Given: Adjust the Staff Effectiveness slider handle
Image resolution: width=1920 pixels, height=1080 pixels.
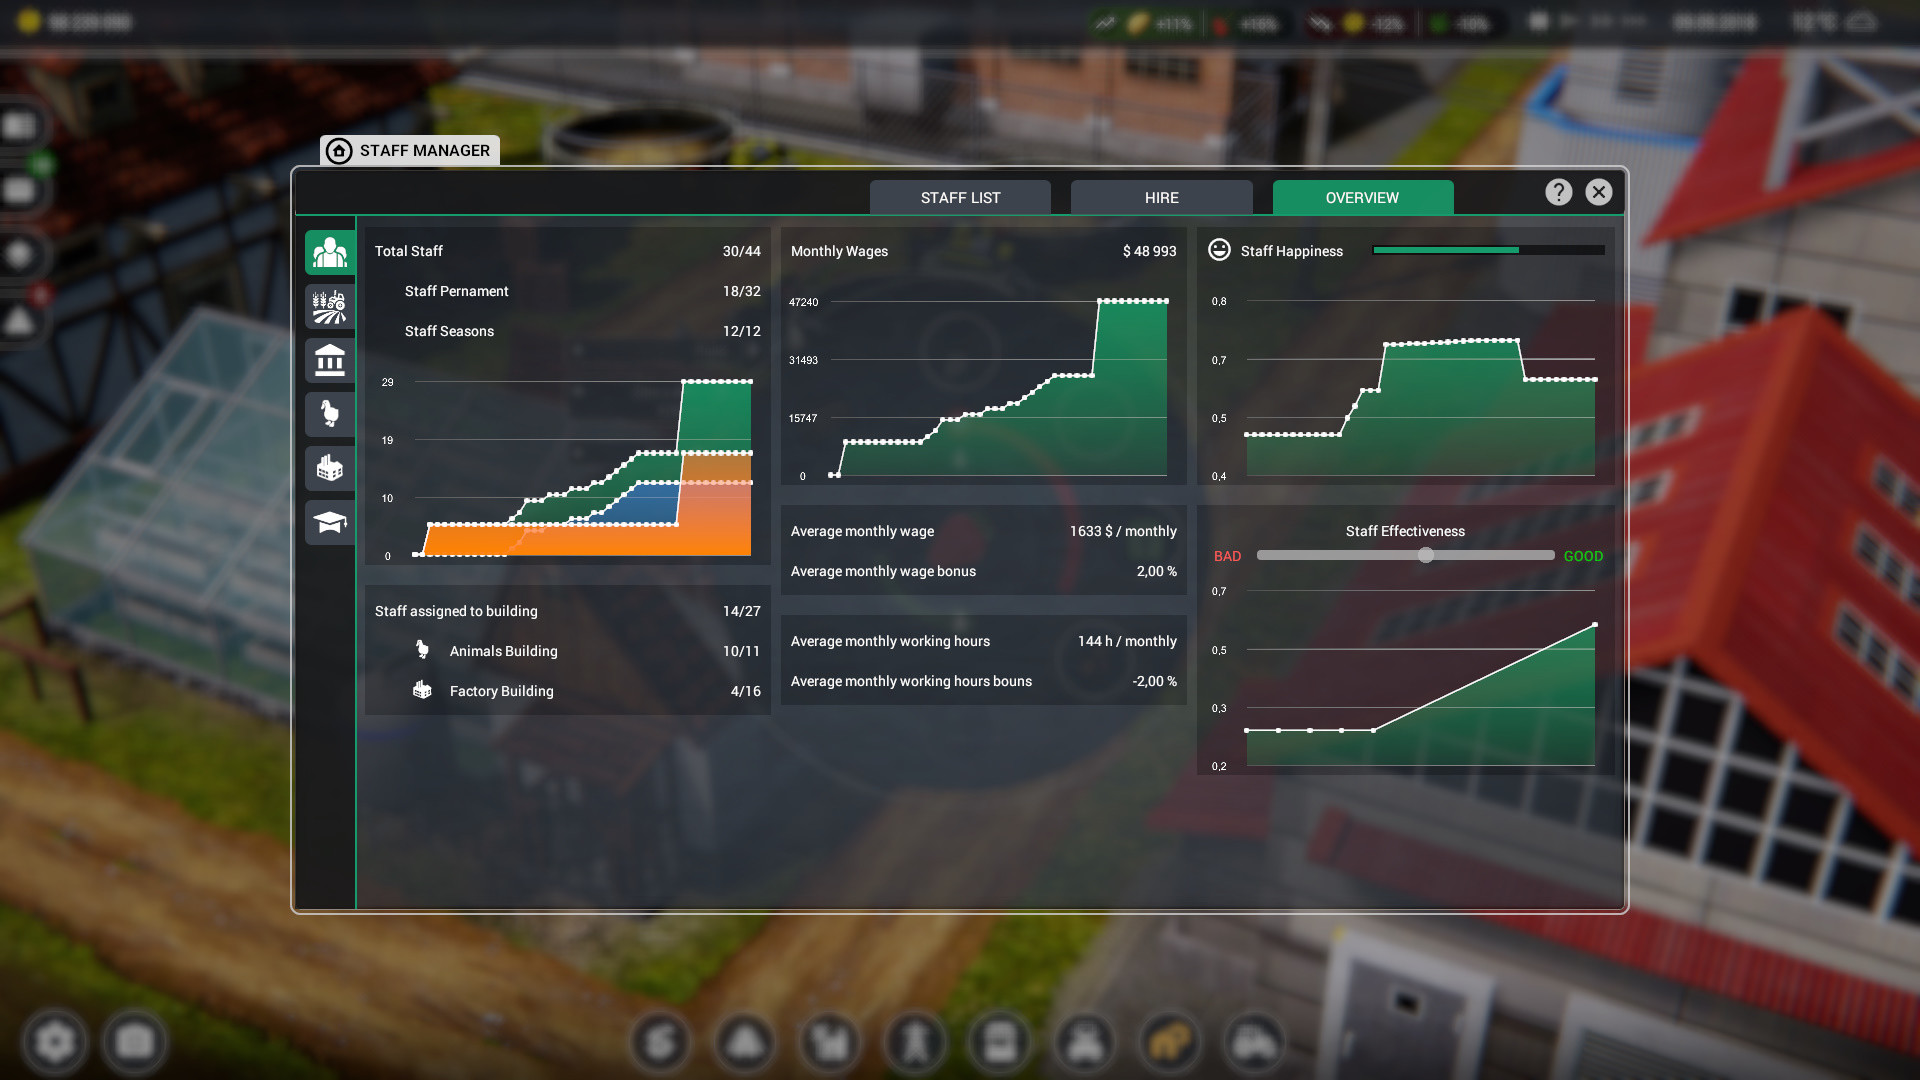Looking at the screenshot, I should (1426, 555).
